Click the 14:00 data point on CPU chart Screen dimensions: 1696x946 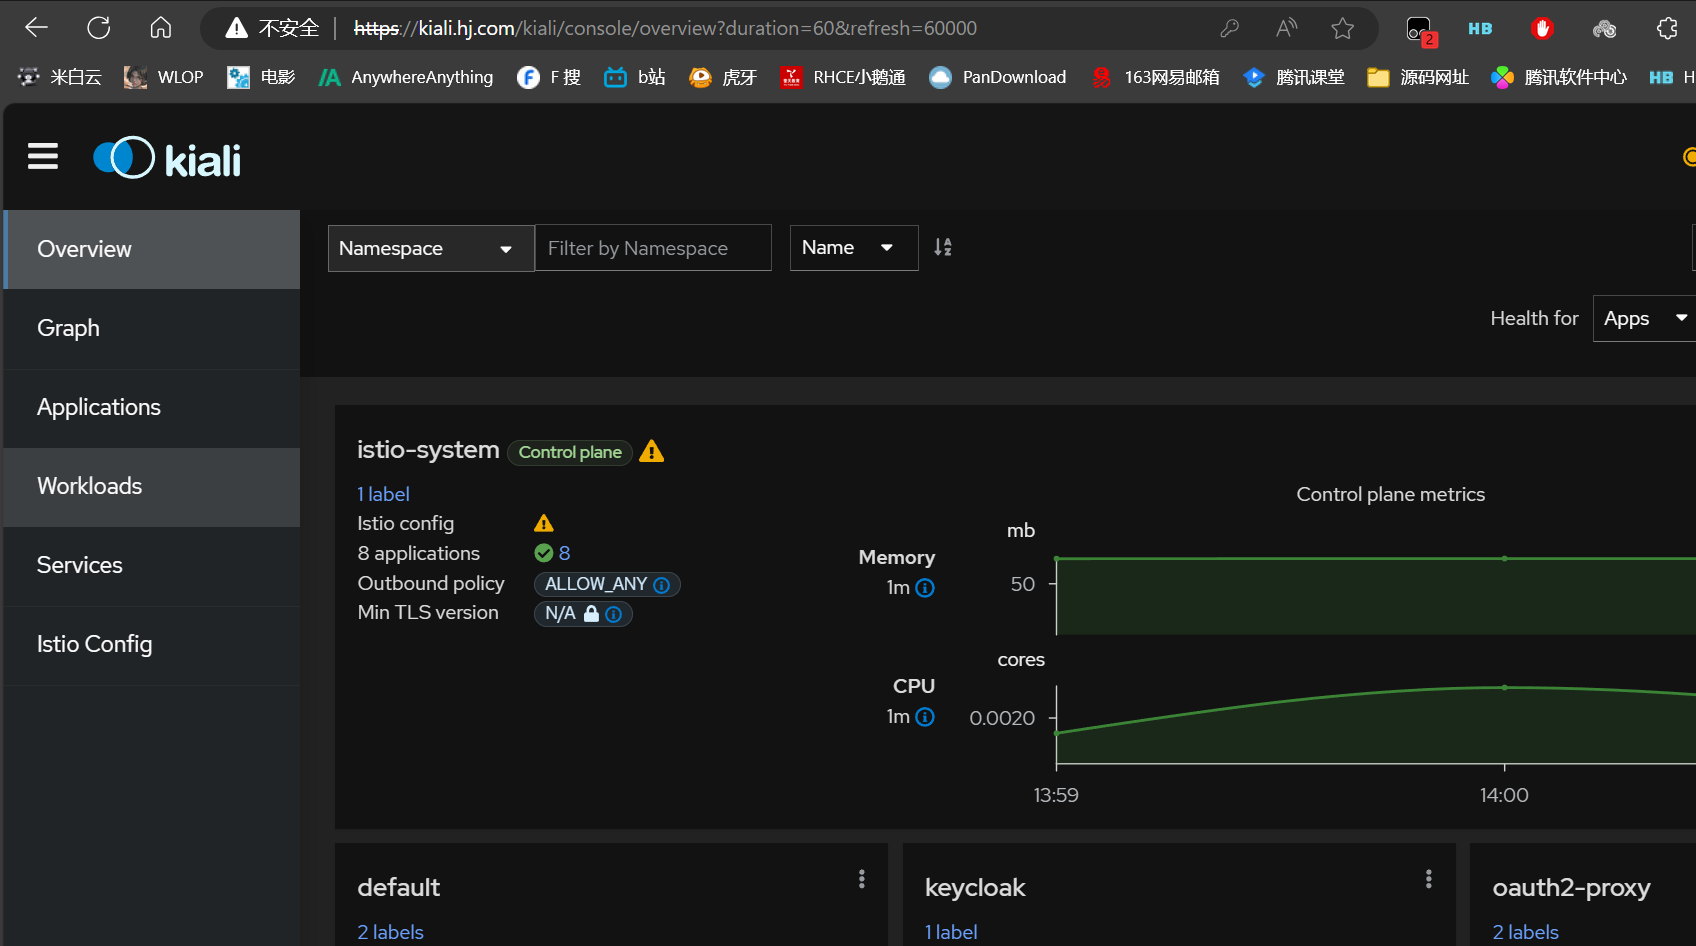[x=1505, y=687]
